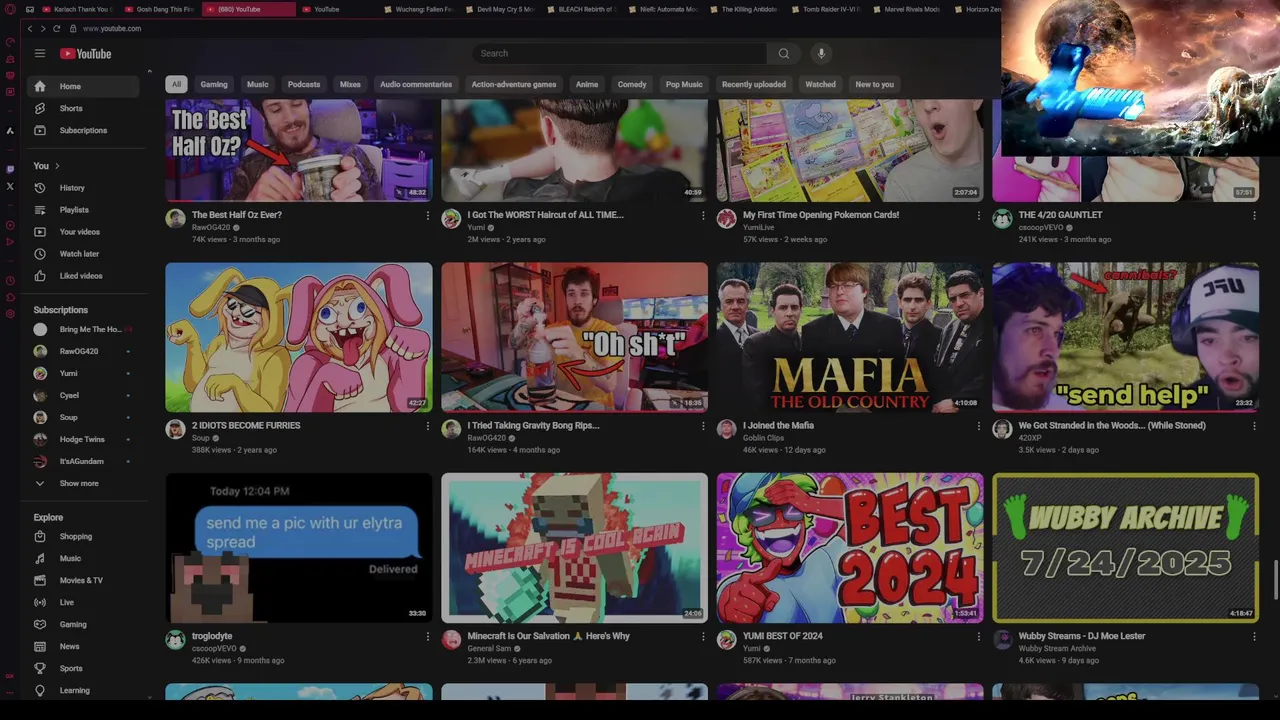Open News under Explore
The height and width of the screenshot is (720, 1280).
(83, 647)
